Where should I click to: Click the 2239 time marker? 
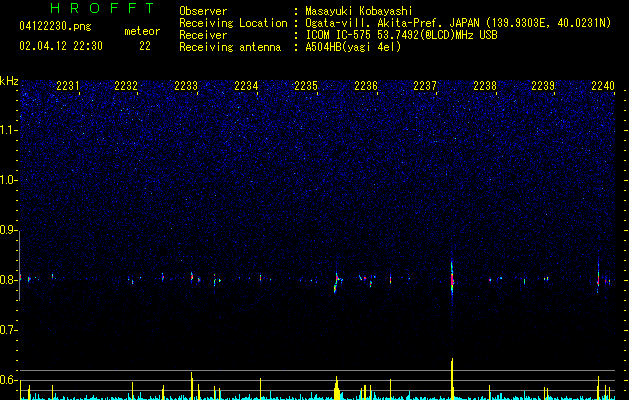(543, 85)
